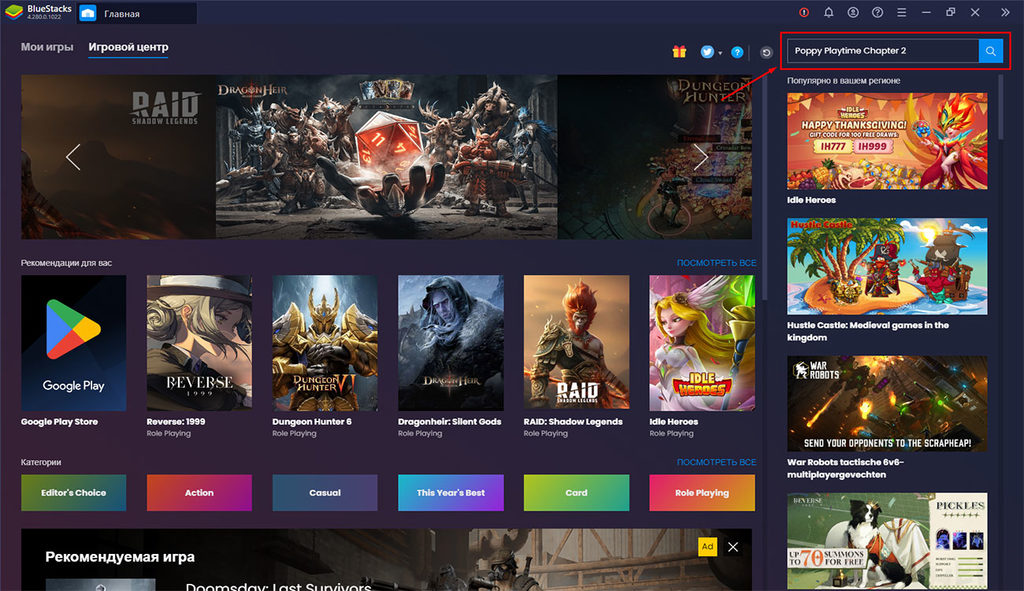
Task: Open the hamburger menu in title bar
Action: point(901,12)
